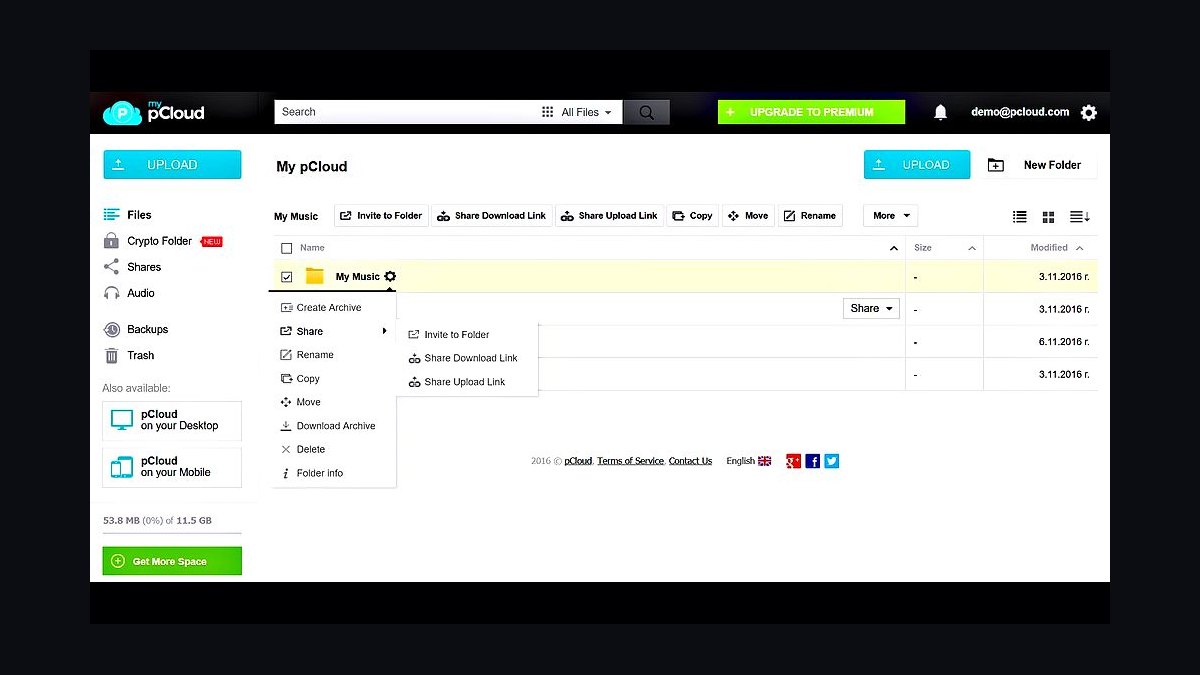Click Share Download Link in toolbar
Screen dimensions: 1200x675
pyautogui.click(x=492, y=215)
